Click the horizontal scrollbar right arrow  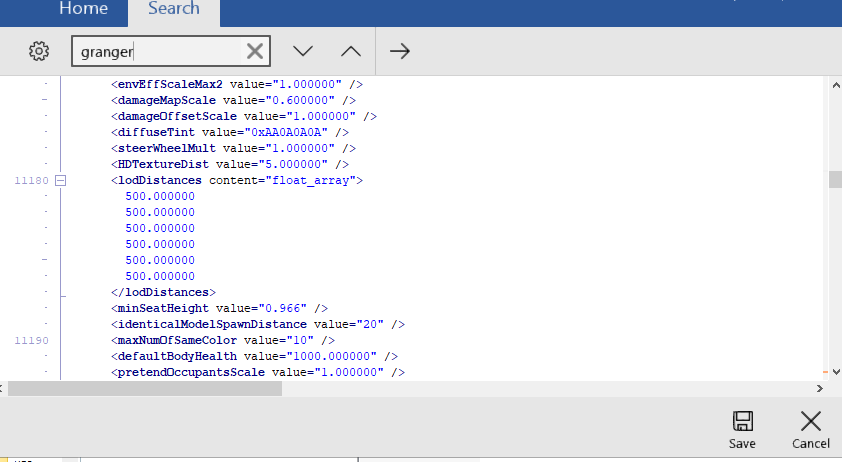[x=818, y=388]
